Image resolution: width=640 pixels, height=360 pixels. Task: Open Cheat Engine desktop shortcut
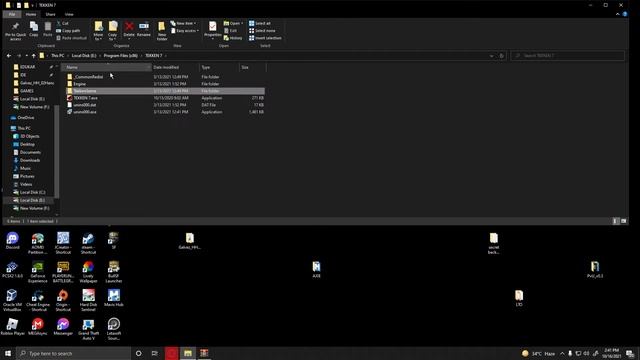38,300
